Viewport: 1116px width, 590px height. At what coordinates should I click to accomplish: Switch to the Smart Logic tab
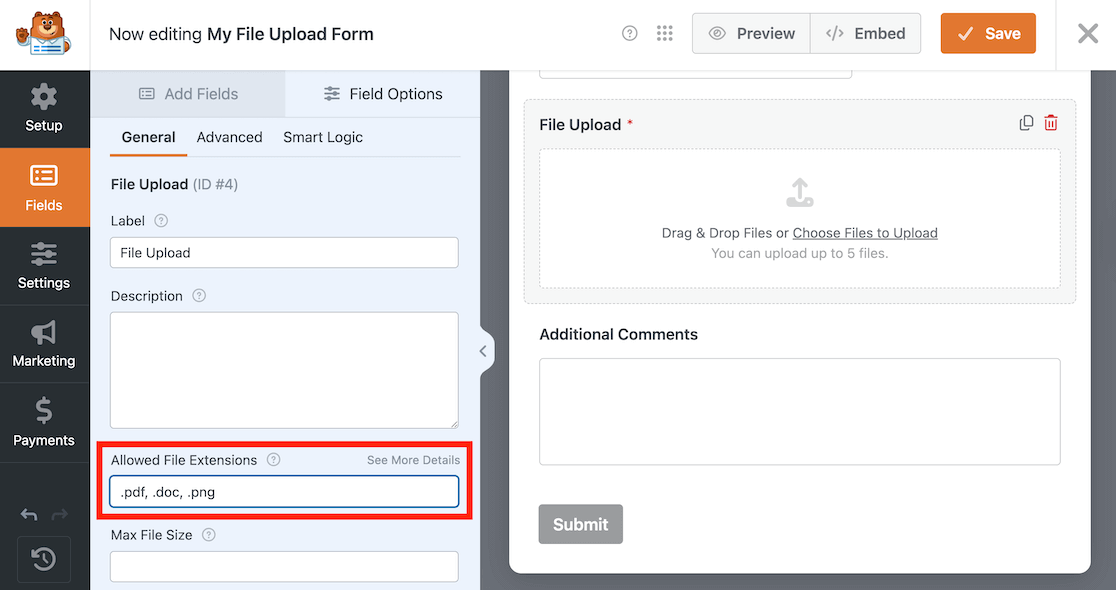pos(323,137)
